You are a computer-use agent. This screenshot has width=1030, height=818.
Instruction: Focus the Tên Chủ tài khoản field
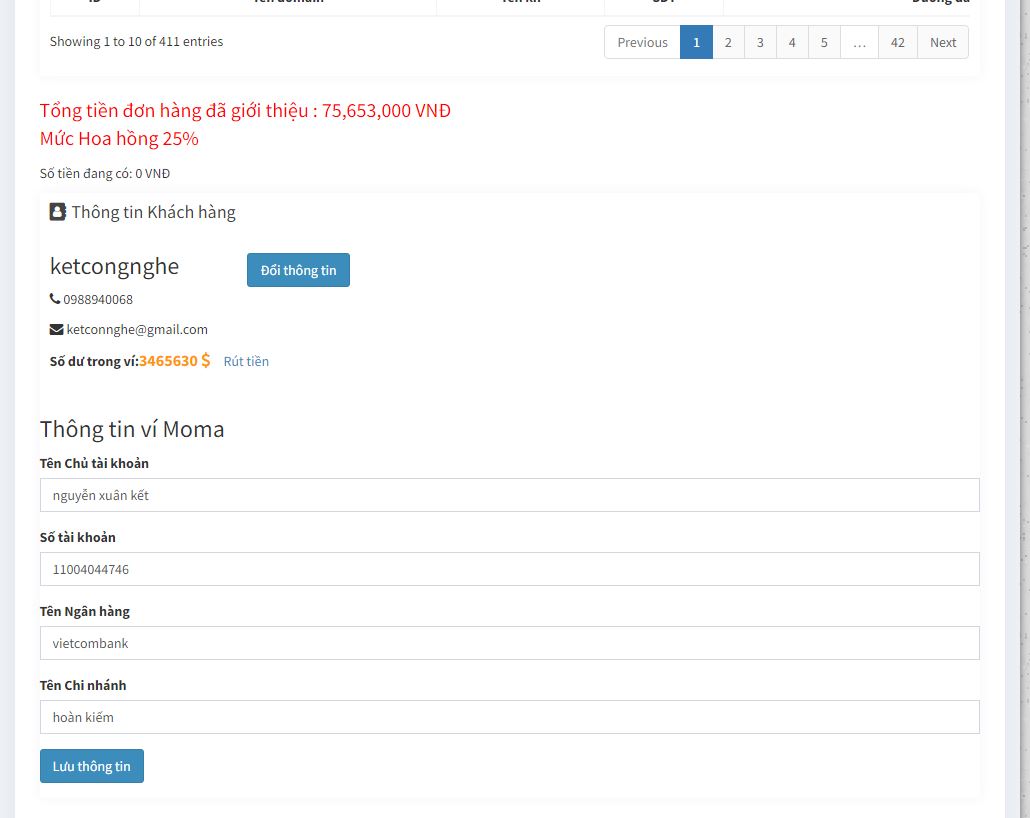pyautogui.click(x=509, y=495)
